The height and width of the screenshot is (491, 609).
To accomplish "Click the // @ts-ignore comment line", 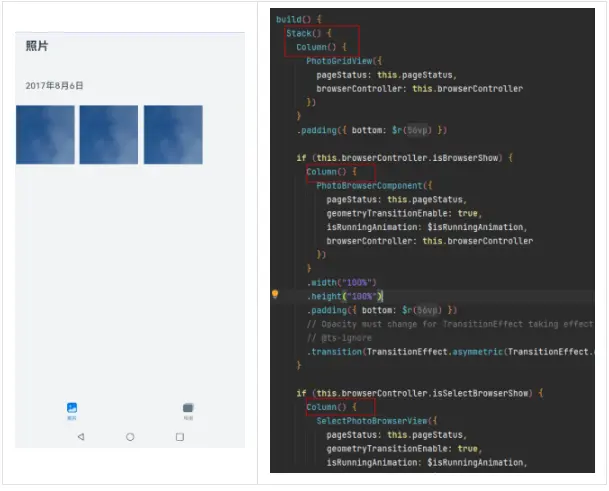I will (339, 338).
